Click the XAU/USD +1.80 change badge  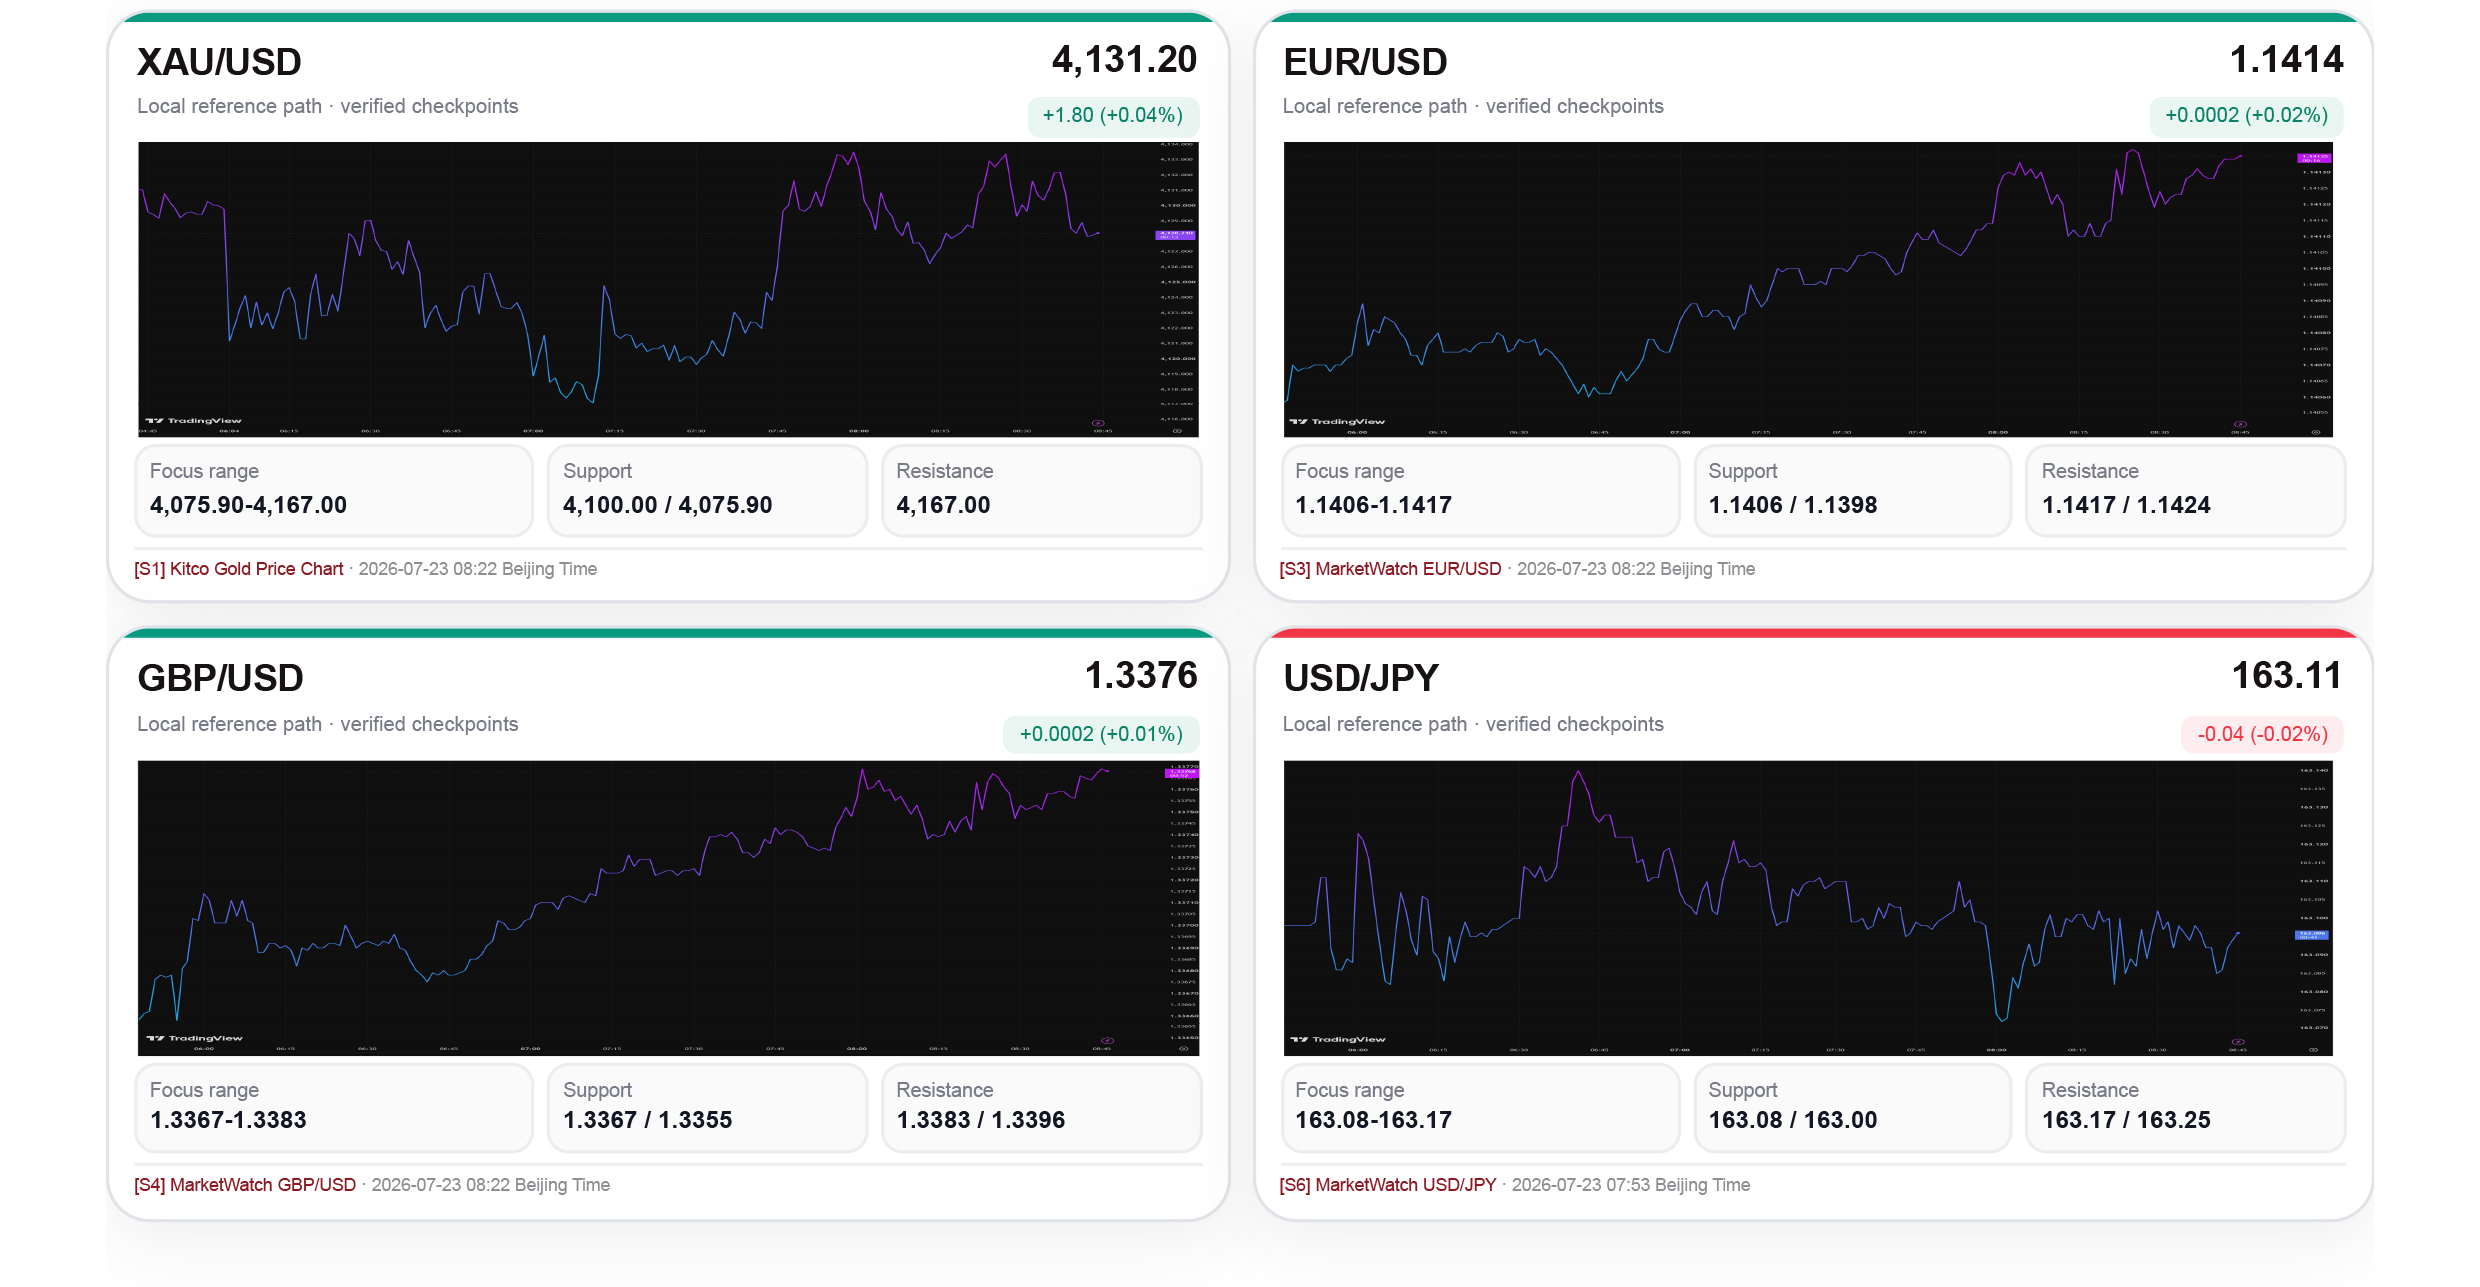(1113, 116)
